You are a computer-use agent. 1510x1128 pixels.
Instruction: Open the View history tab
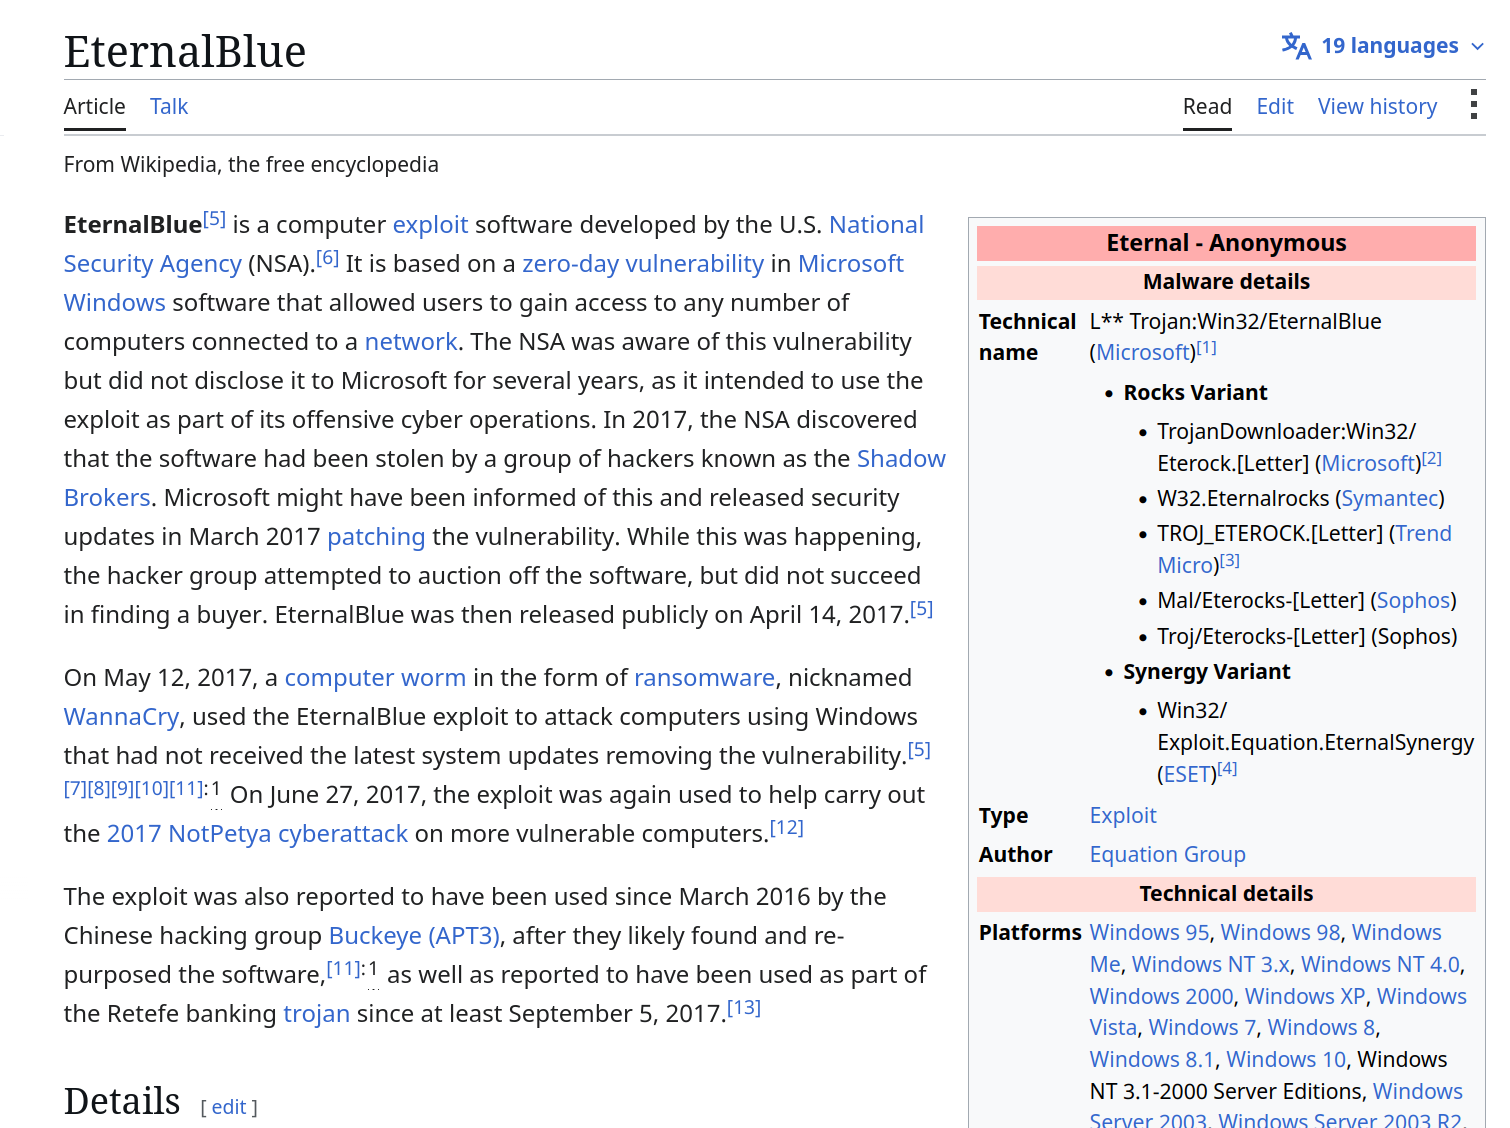[1377, 106]
